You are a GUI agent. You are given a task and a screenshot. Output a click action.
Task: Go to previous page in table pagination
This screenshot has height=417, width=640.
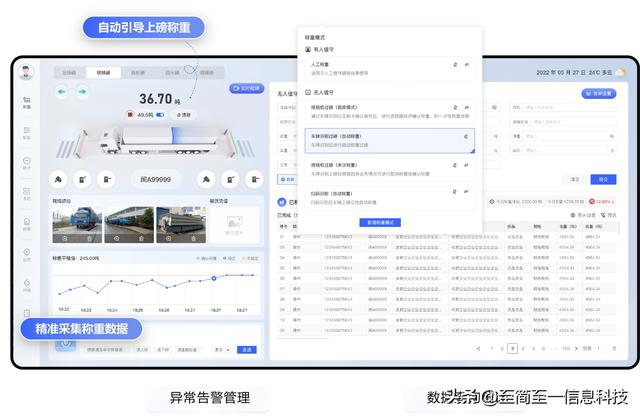478,348
